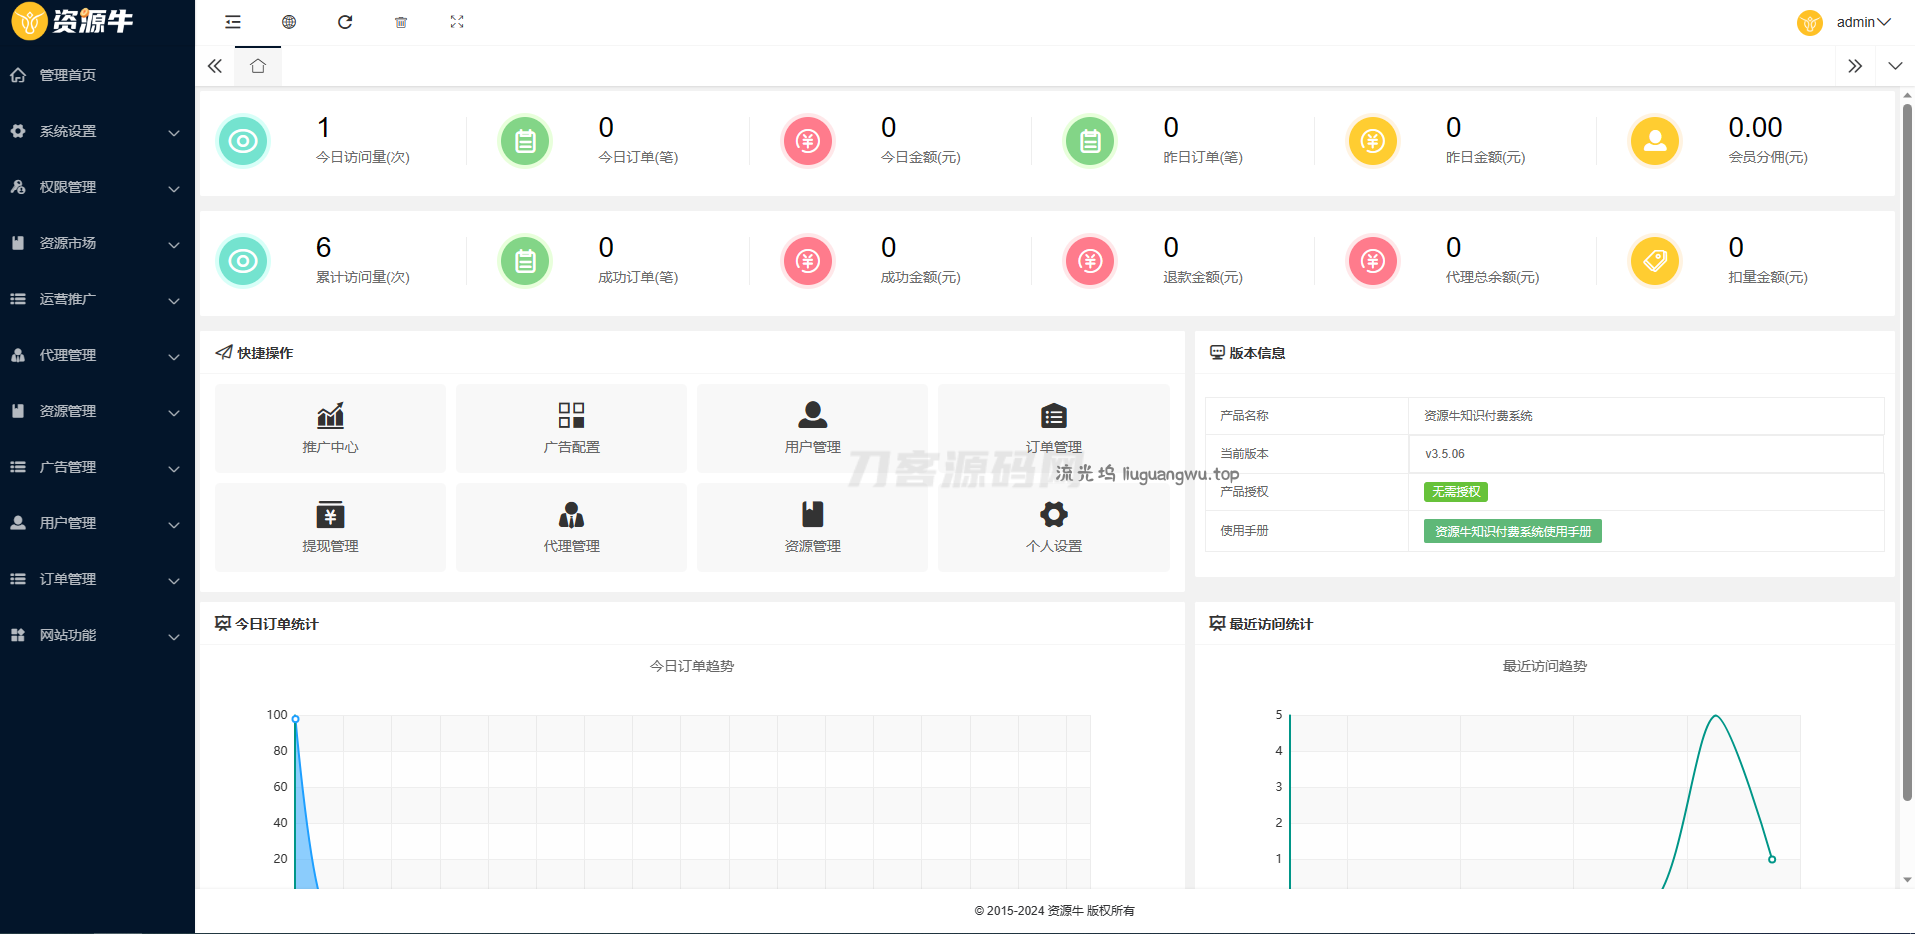This screenshot has height=934, width=1915.
Task: Open the admin user dropdown
Action: click(x=1862, y=22)
